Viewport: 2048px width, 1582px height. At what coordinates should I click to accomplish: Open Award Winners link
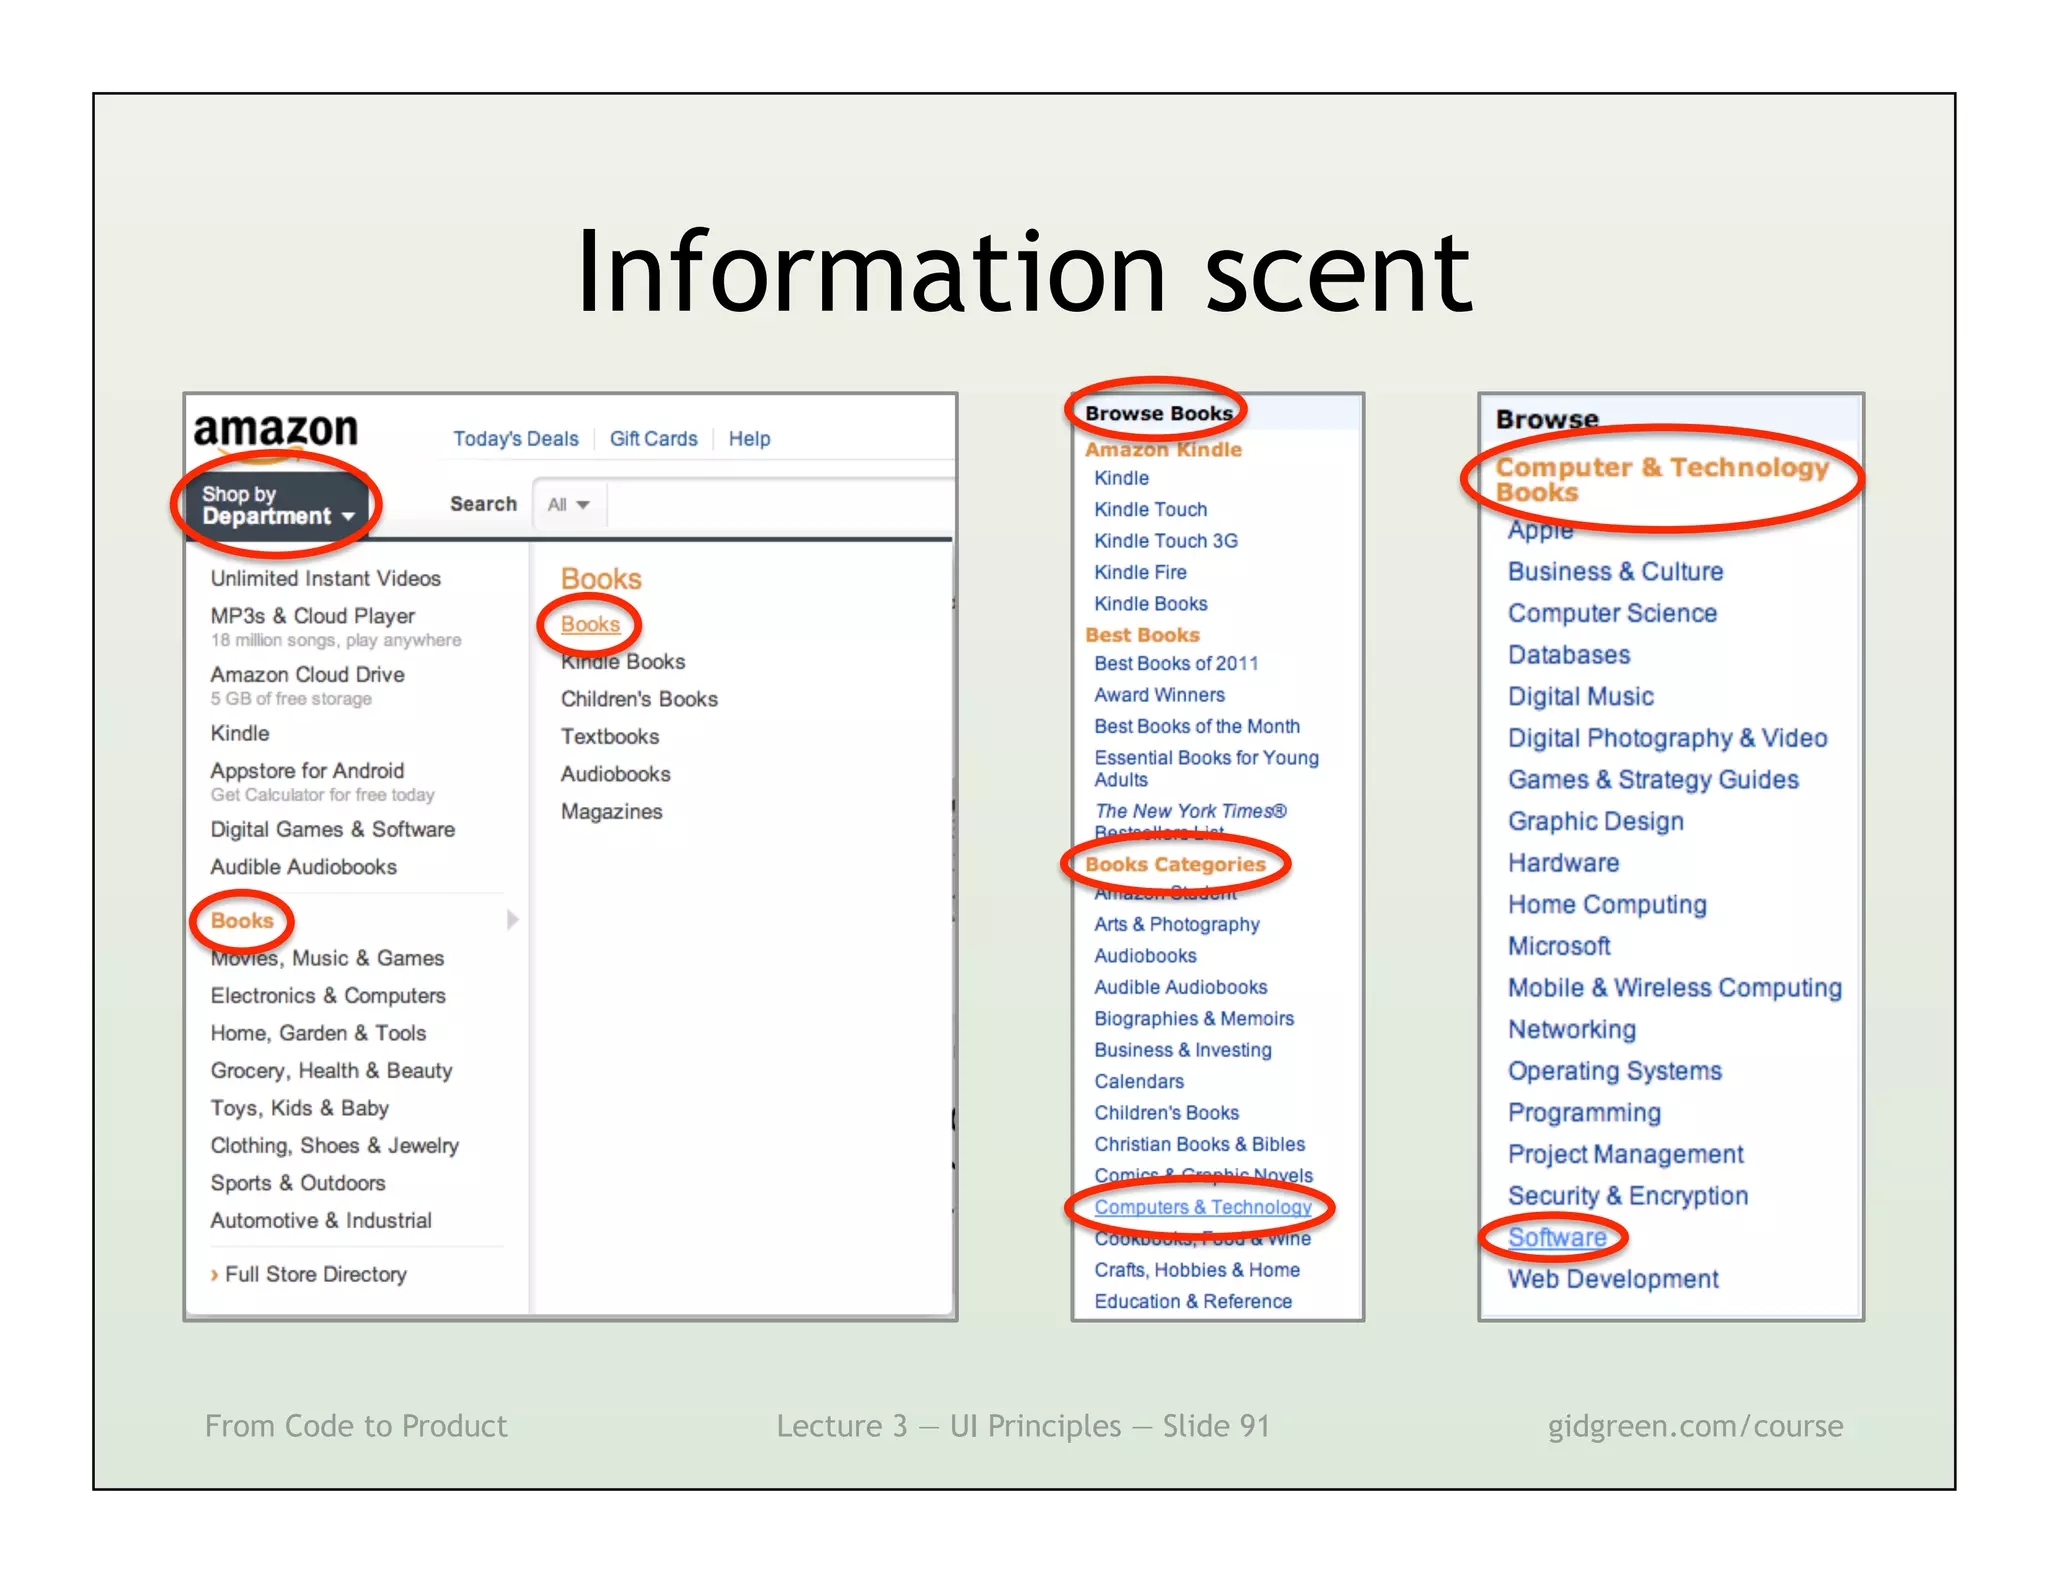1159,695
